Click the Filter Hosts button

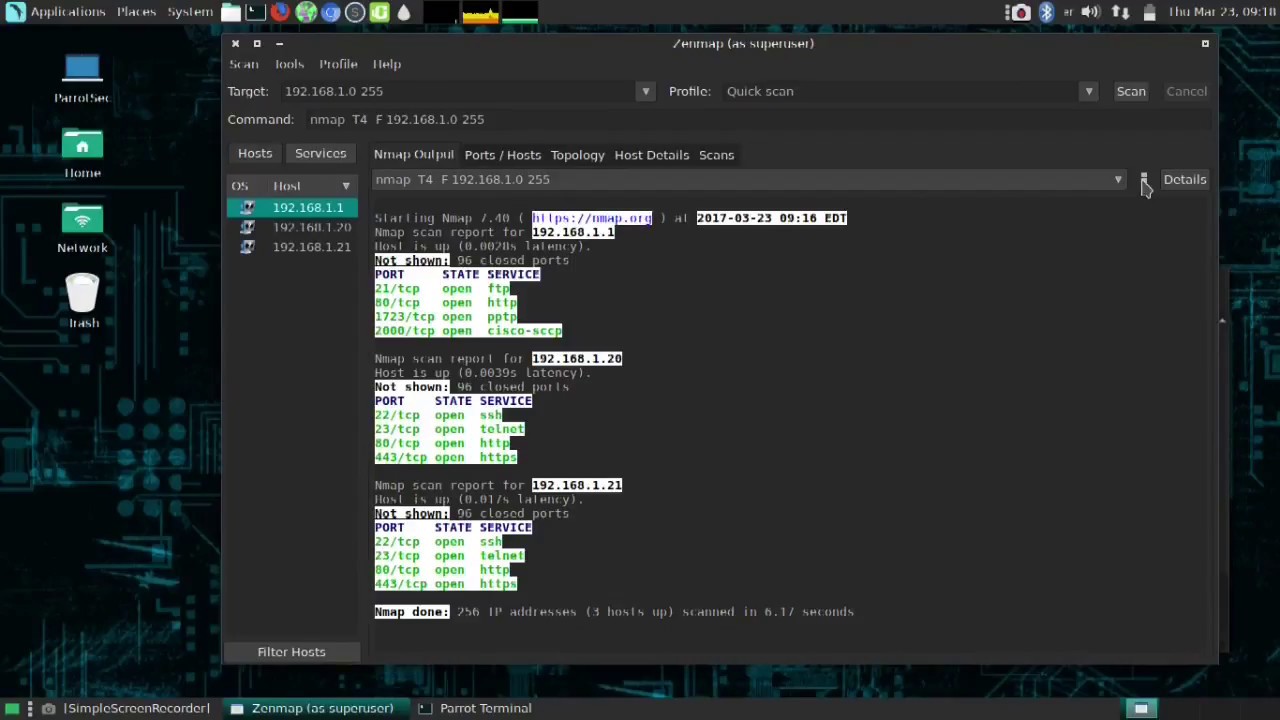click(291, 652)
